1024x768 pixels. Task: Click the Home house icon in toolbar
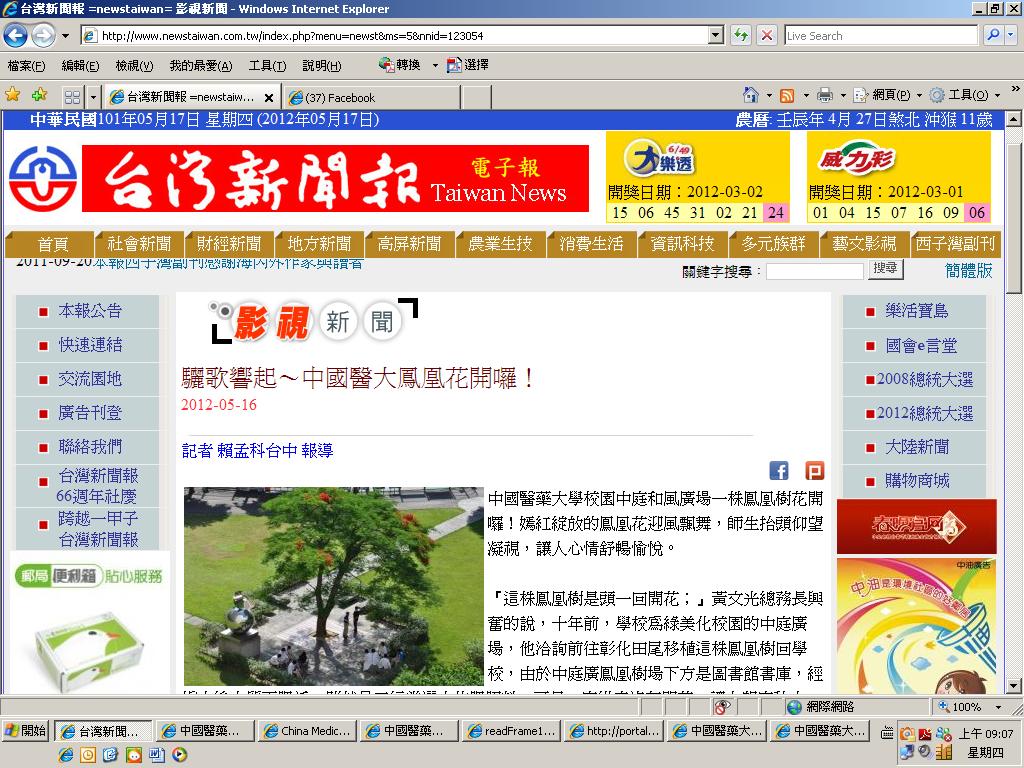[x=751, y=95]
